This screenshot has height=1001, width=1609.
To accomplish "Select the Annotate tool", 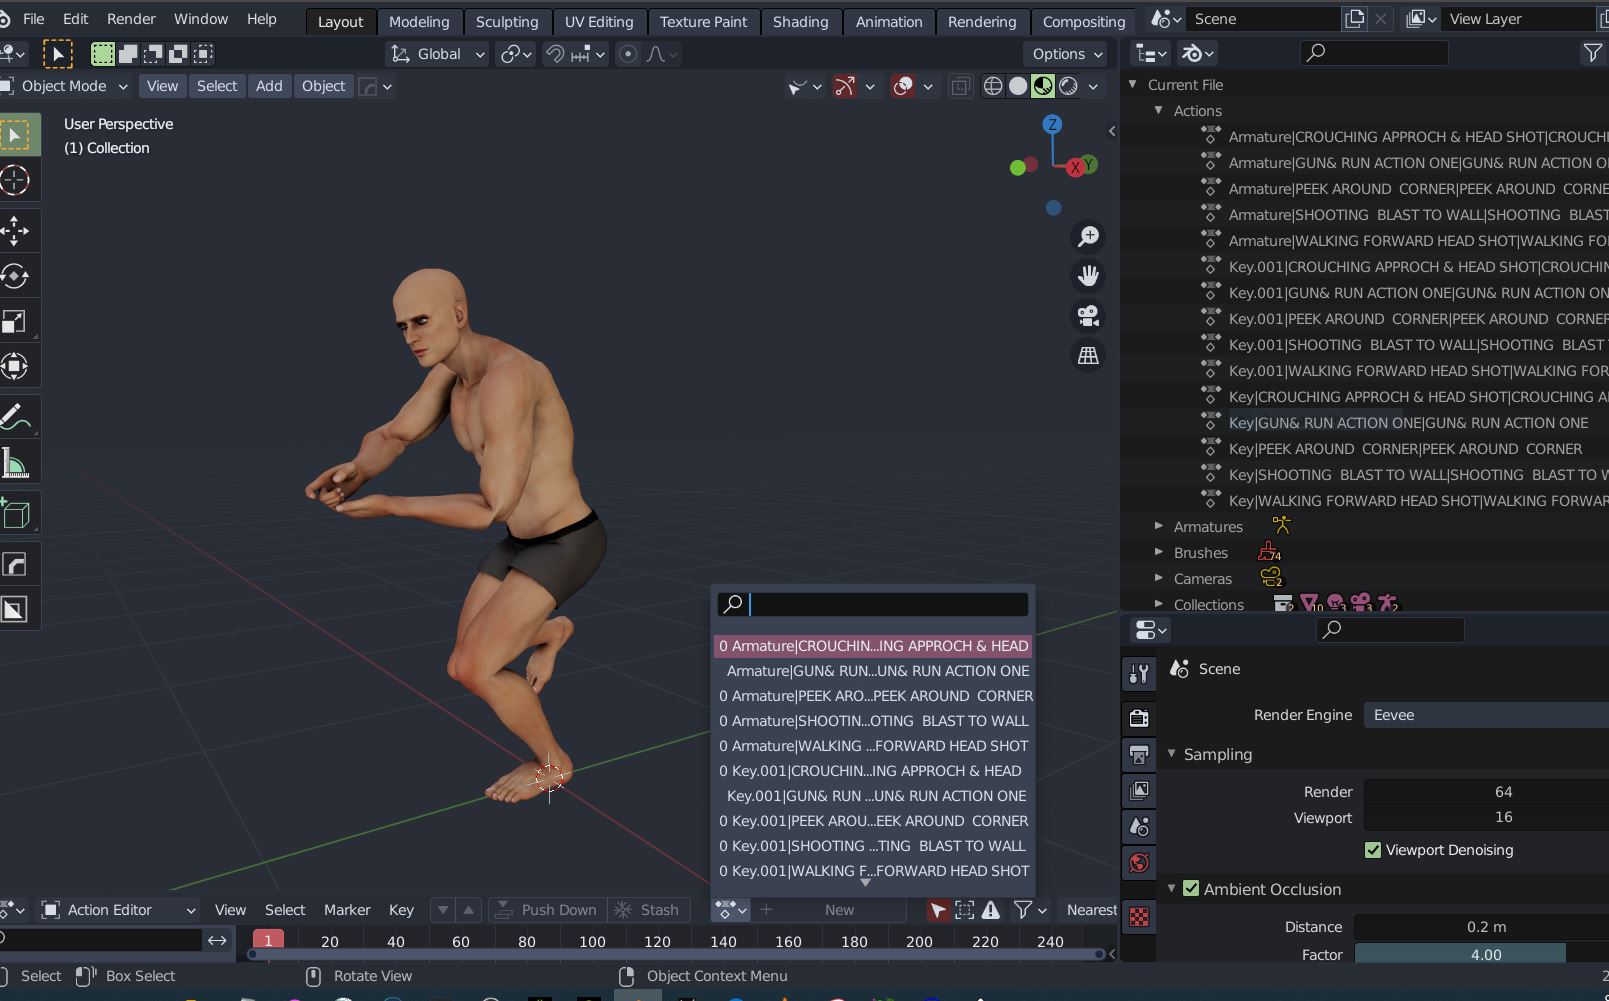I will point(16,417).
